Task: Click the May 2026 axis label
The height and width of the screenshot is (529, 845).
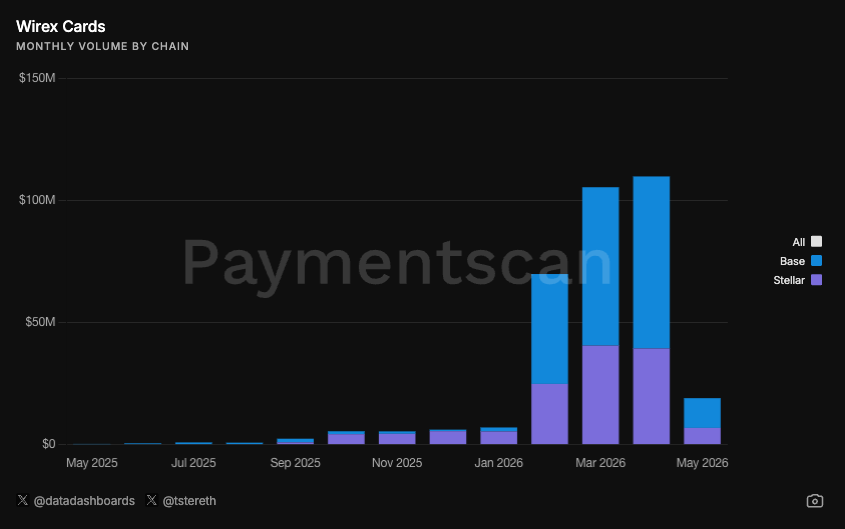Action: click(x=702, y=463)
